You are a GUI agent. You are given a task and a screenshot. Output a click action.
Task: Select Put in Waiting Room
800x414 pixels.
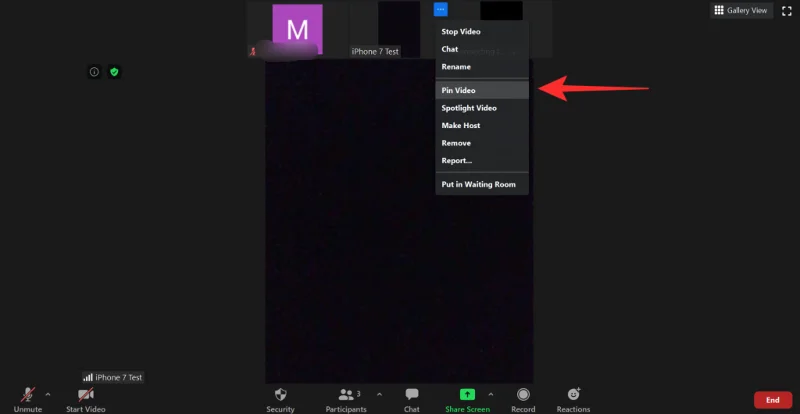tap(482, 184)
